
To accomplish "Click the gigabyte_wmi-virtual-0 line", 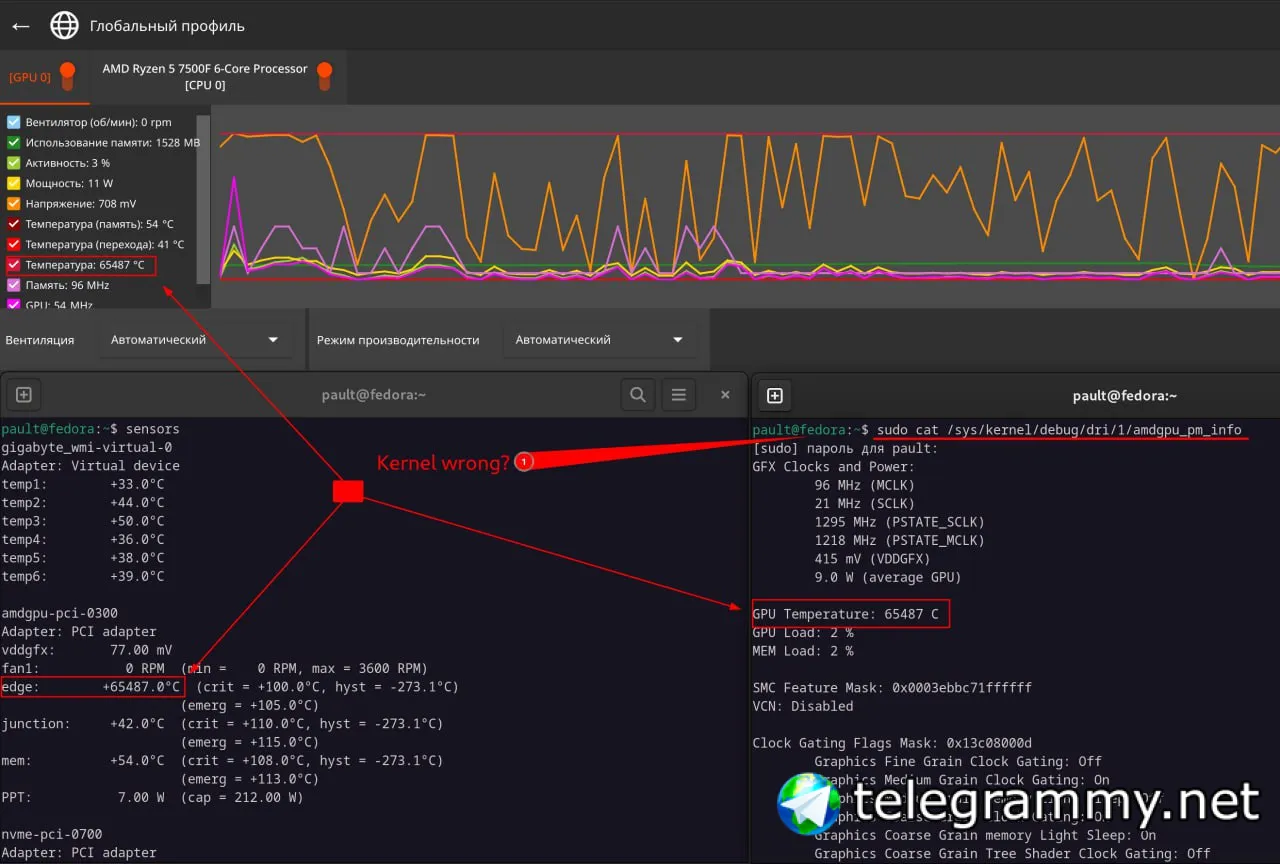I will coord(87,447).
